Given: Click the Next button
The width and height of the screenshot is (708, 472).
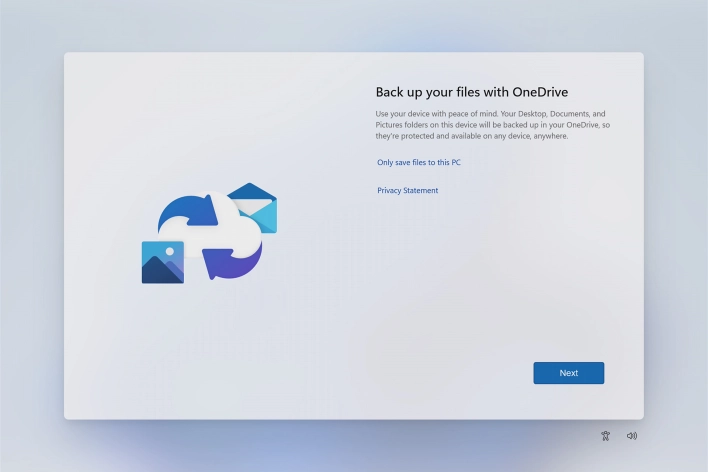Looking at the screenshot, I should click(x=568, y=373).
